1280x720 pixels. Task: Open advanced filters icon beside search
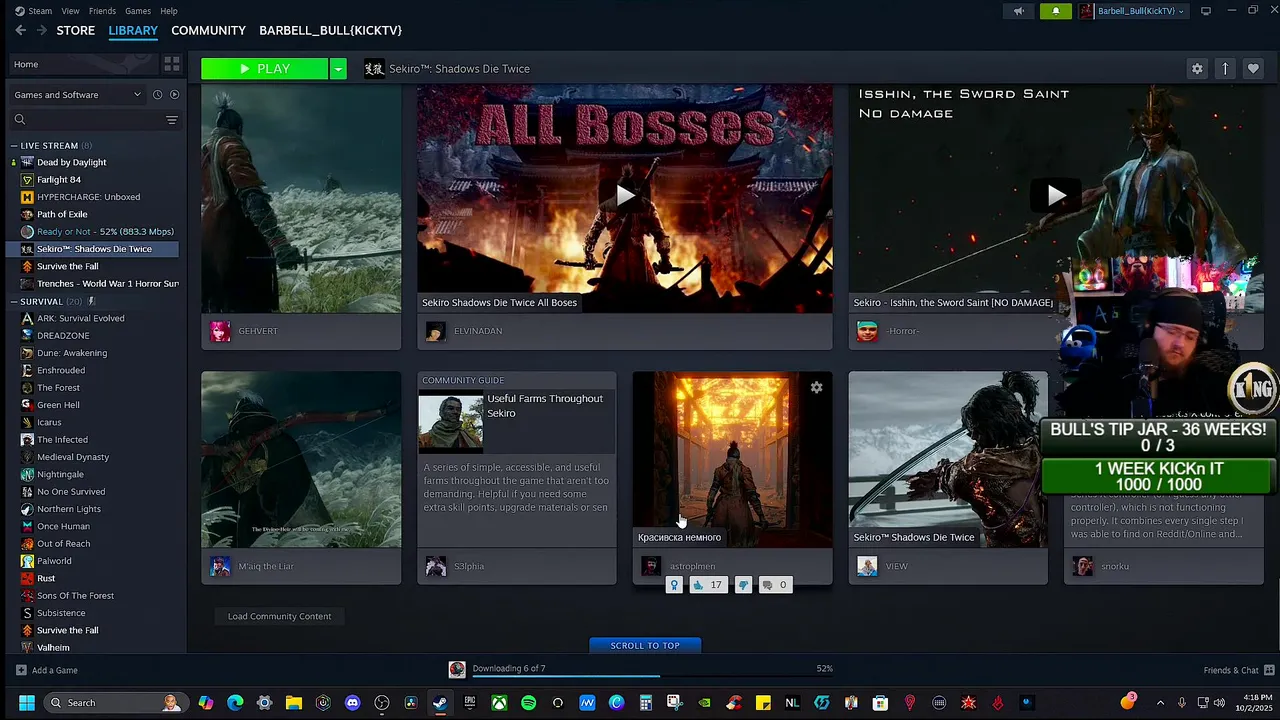click(x=172, y=120)
